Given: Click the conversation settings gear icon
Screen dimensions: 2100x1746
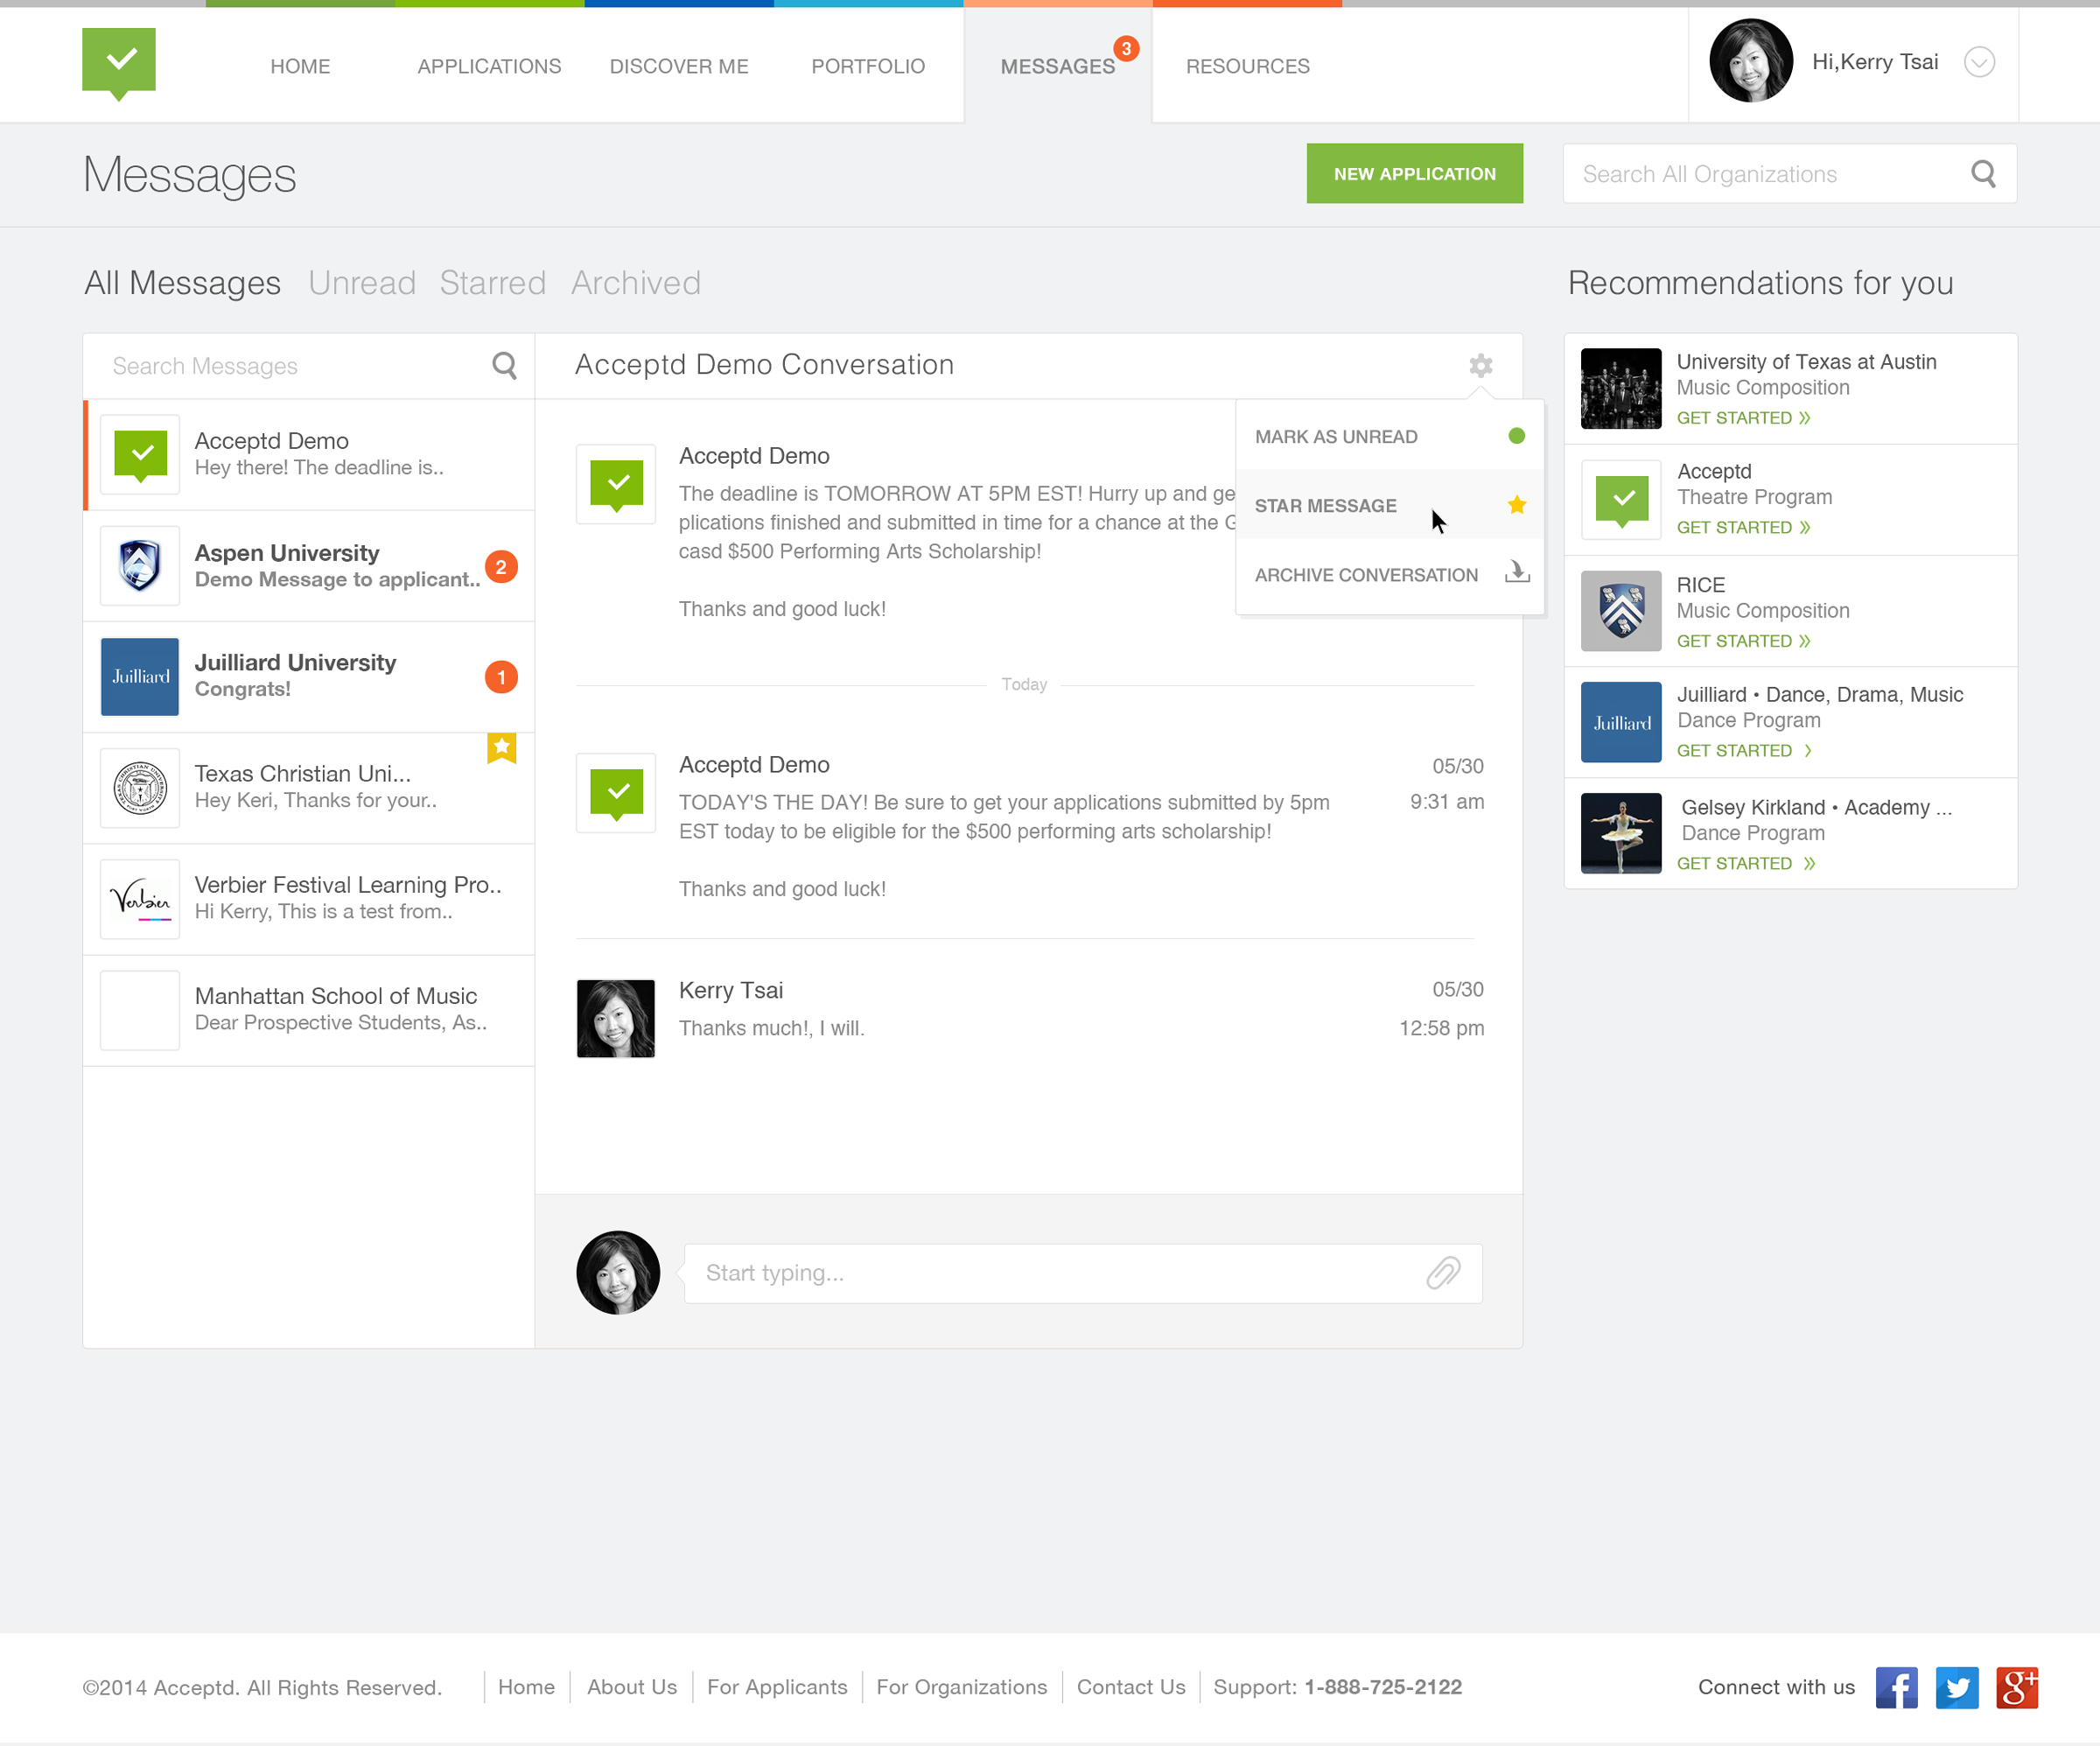Looking at the screenshot, I should tap(1480, 365).
